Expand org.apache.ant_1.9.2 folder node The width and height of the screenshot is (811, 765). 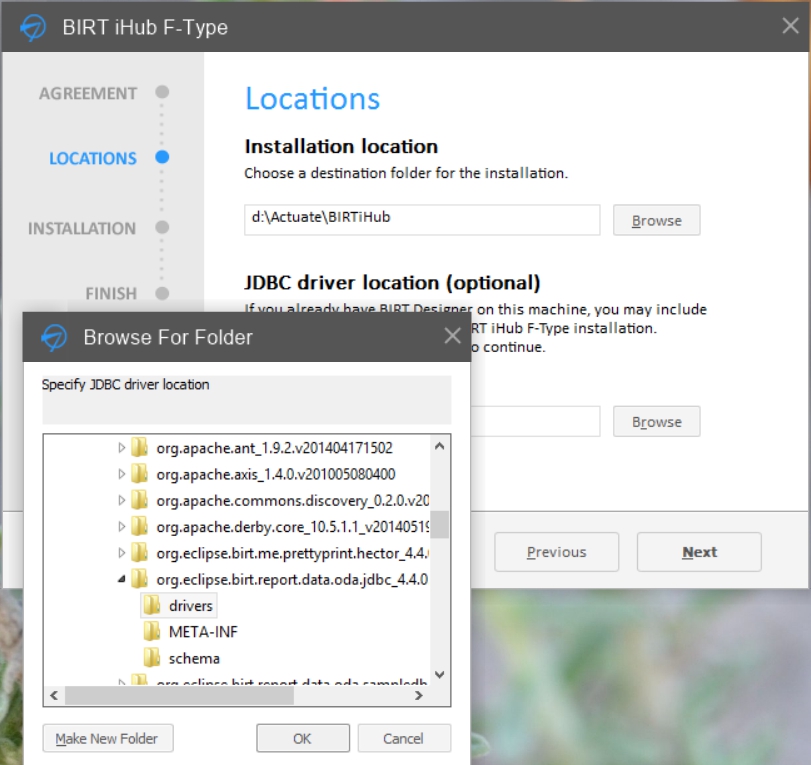[122, 447]
